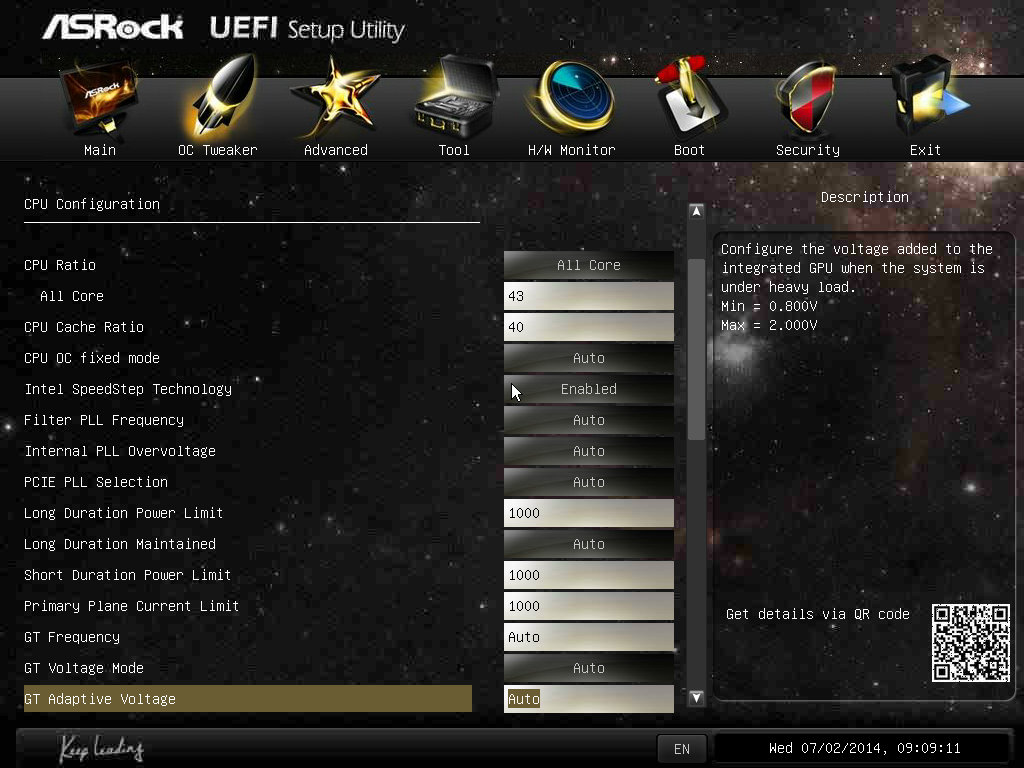The width and height of the screenshot is (1024, 768).
Task: Select the Short Duration Power Limit label
Action: pyautogui.click(x=127, y=575)
